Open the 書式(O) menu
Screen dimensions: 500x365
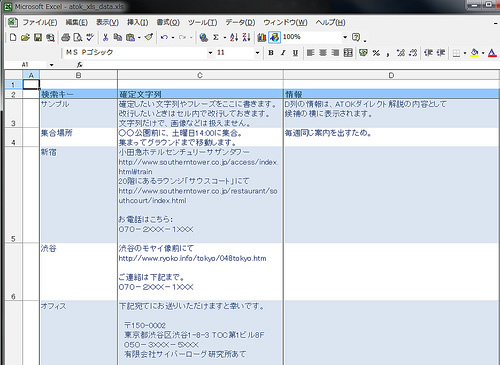pos(168,22)
